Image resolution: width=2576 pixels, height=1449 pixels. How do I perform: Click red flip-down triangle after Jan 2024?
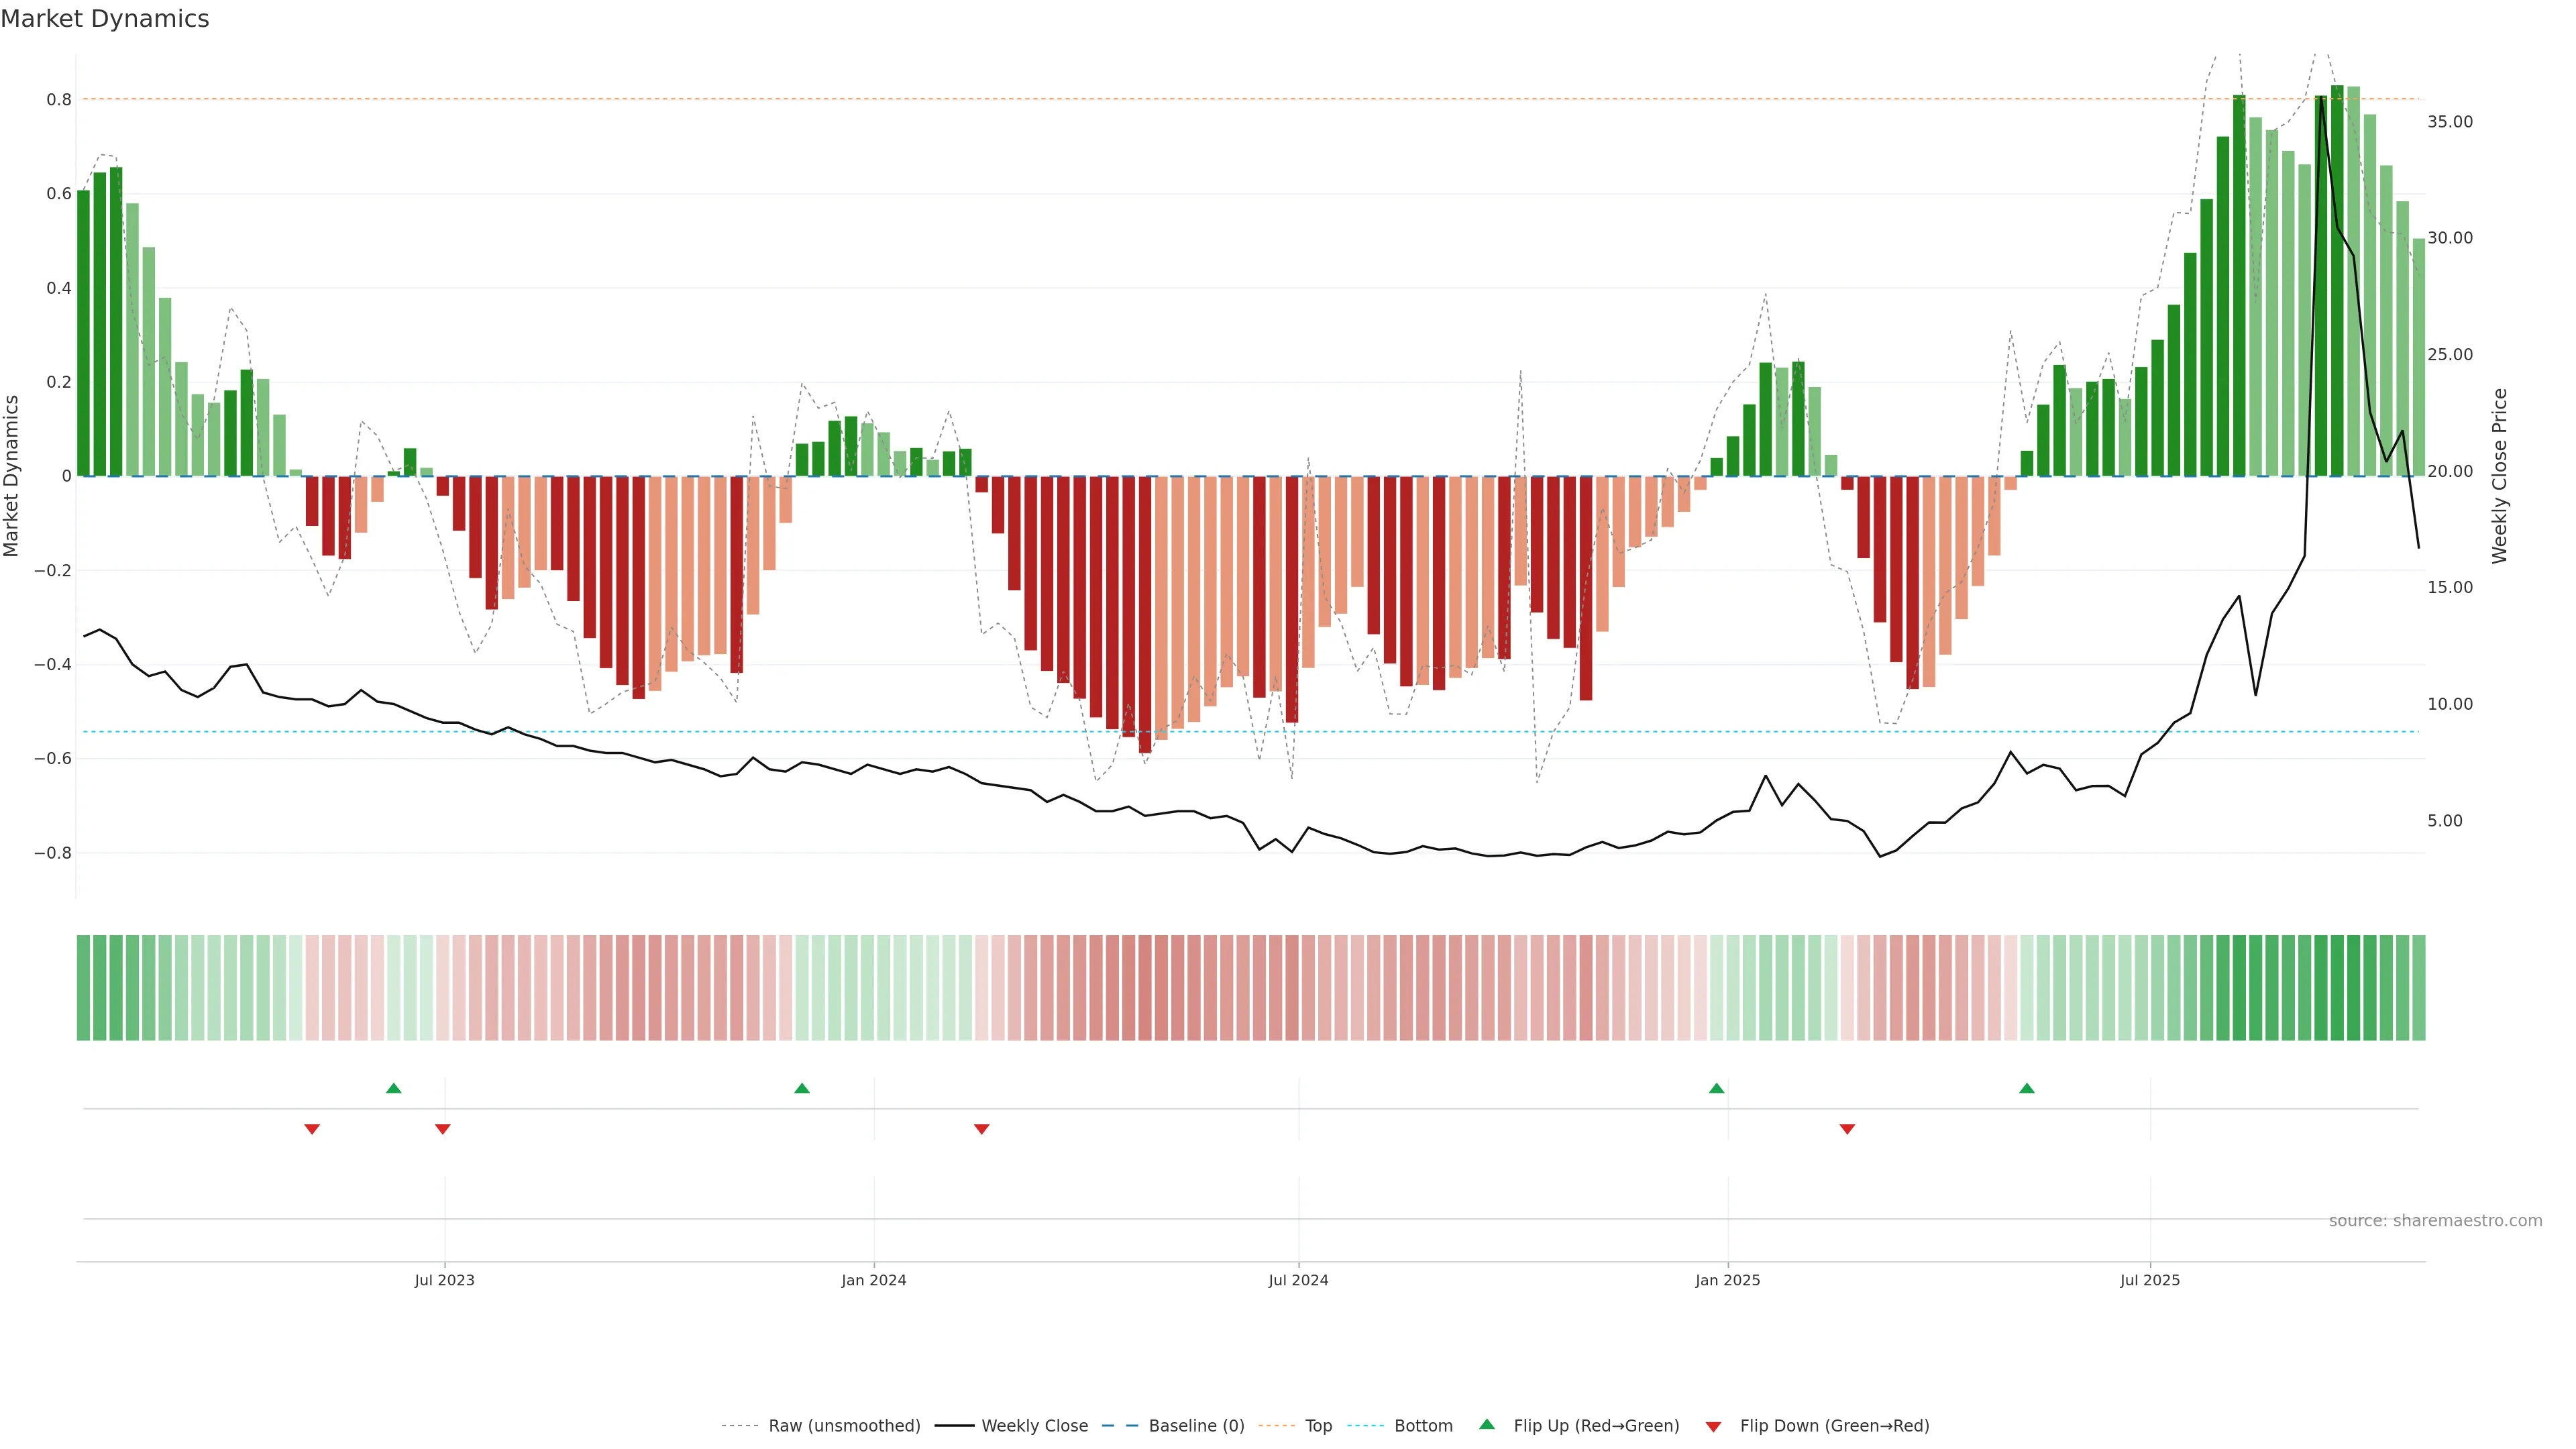(x=981, y=1129)
